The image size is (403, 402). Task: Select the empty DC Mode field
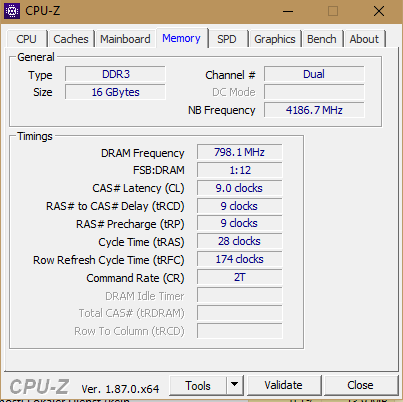pyautogui.click(x=314, y=92)
